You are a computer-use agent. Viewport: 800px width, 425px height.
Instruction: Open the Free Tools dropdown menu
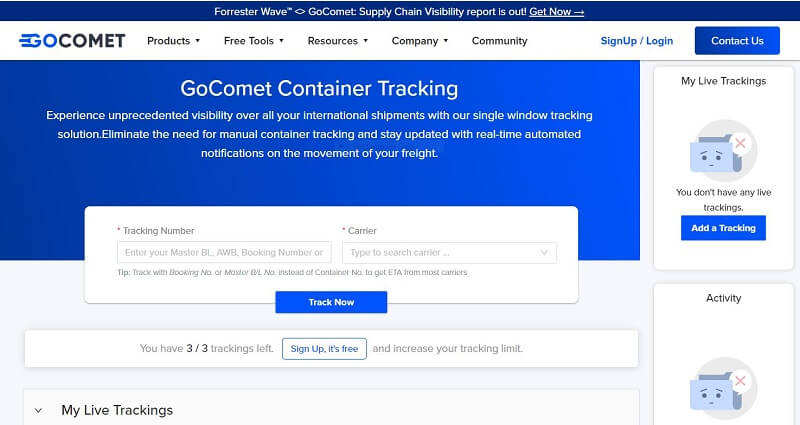(x=254, y=41)
